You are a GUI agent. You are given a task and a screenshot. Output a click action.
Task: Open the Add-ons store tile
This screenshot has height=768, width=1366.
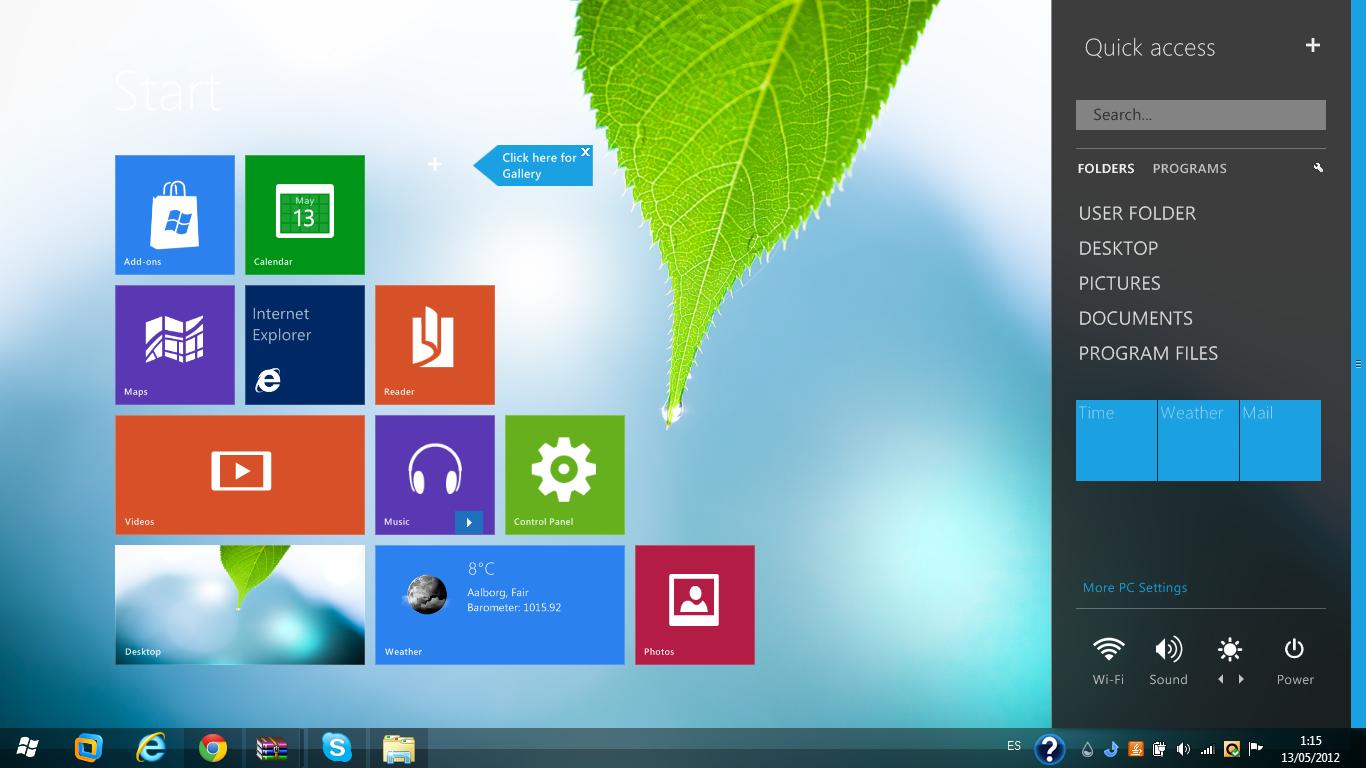tap(175, 214)
